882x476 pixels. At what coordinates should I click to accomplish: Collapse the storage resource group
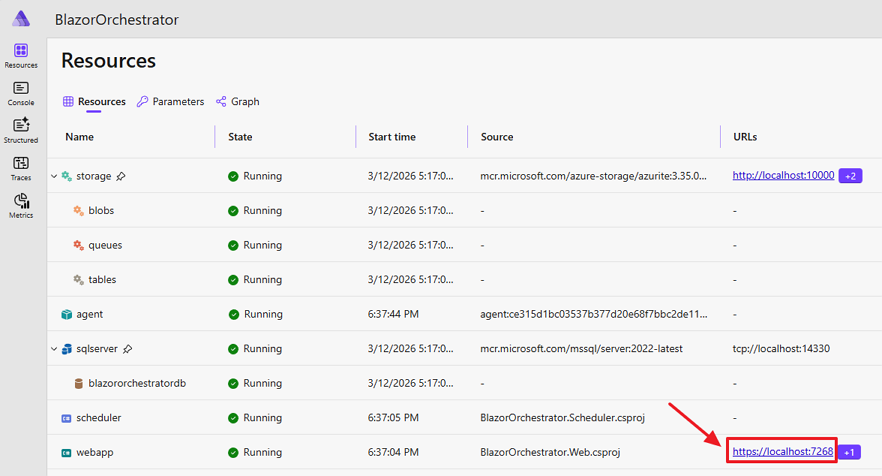(x=54, y=176)
